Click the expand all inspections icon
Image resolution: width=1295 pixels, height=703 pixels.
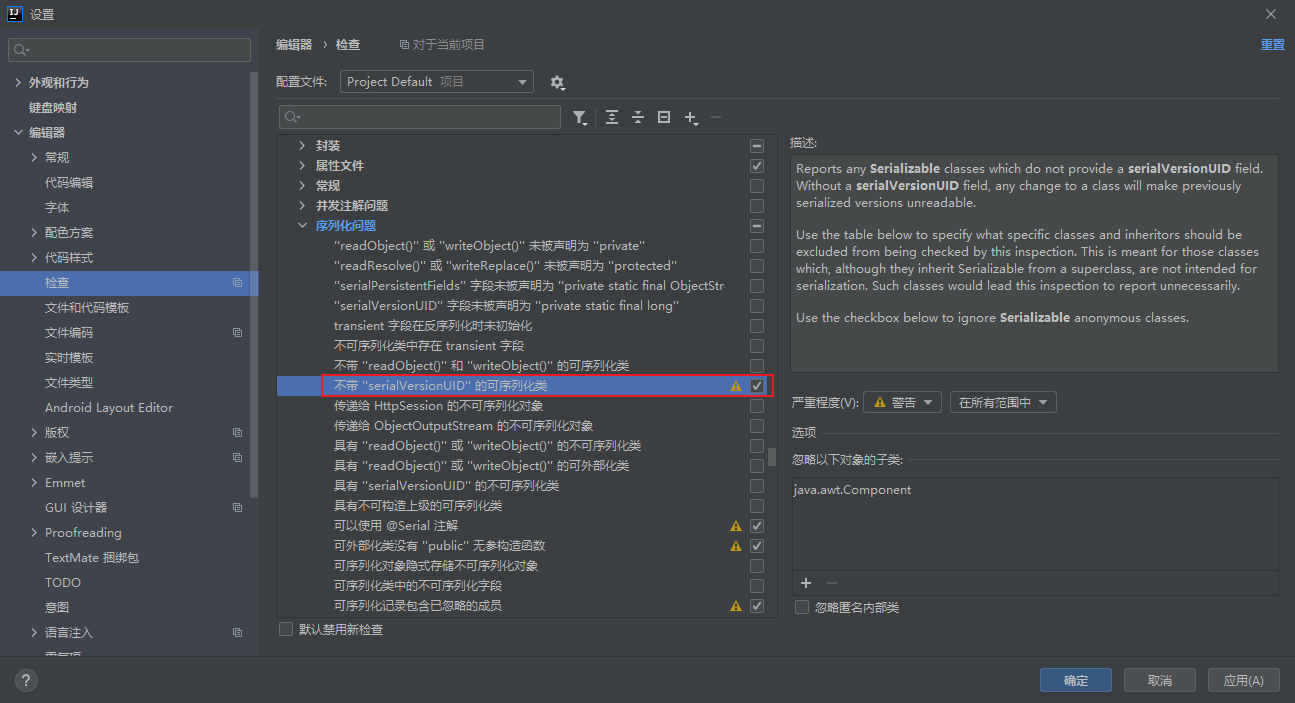pos(611,117)
